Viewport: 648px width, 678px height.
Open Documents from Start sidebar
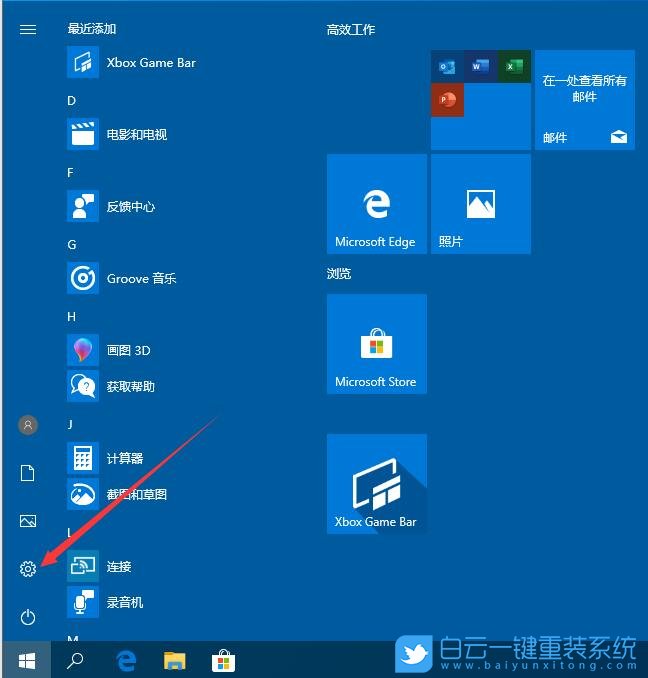pyautogui.click(x=28, y=473)
